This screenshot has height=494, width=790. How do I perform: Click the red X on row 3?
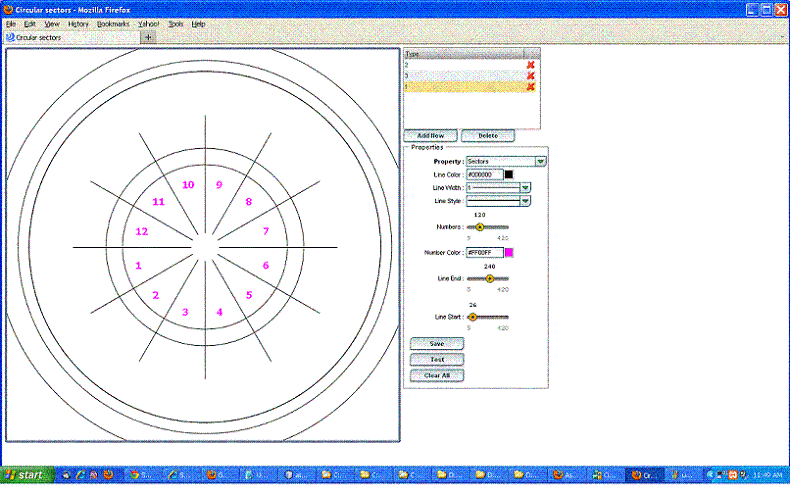(x=531, y=76)
